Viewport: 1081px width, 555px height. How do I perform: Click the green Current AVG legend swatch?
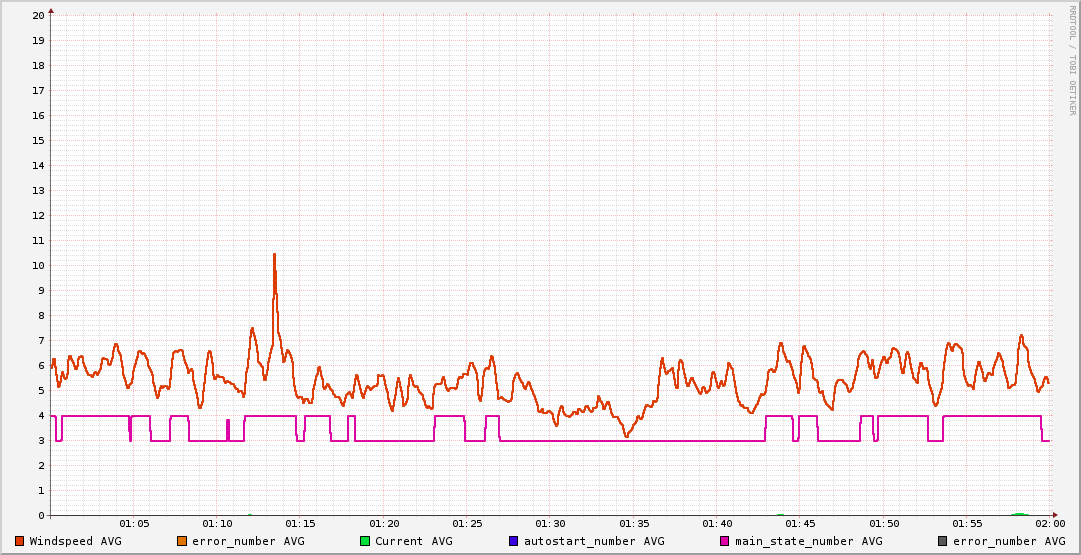click(365, 541)
